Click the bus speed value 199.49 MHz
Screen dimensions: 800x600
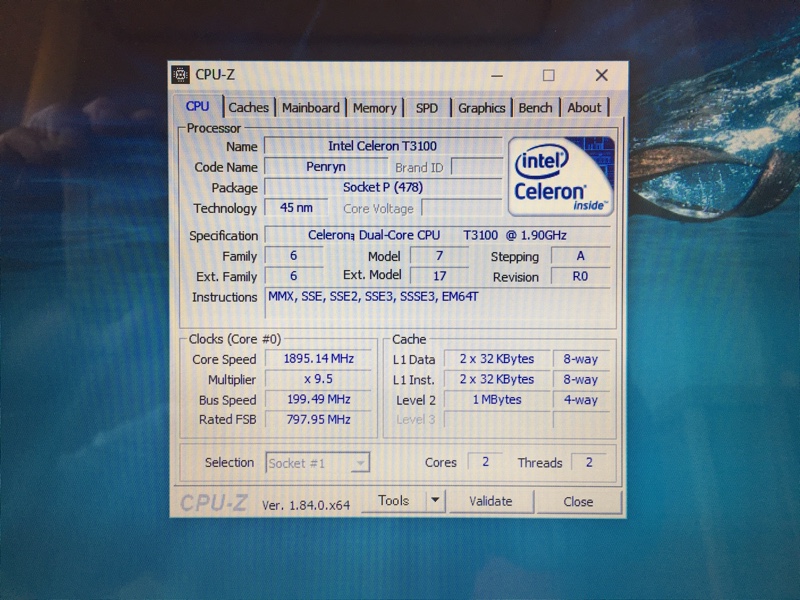(318, 399)
